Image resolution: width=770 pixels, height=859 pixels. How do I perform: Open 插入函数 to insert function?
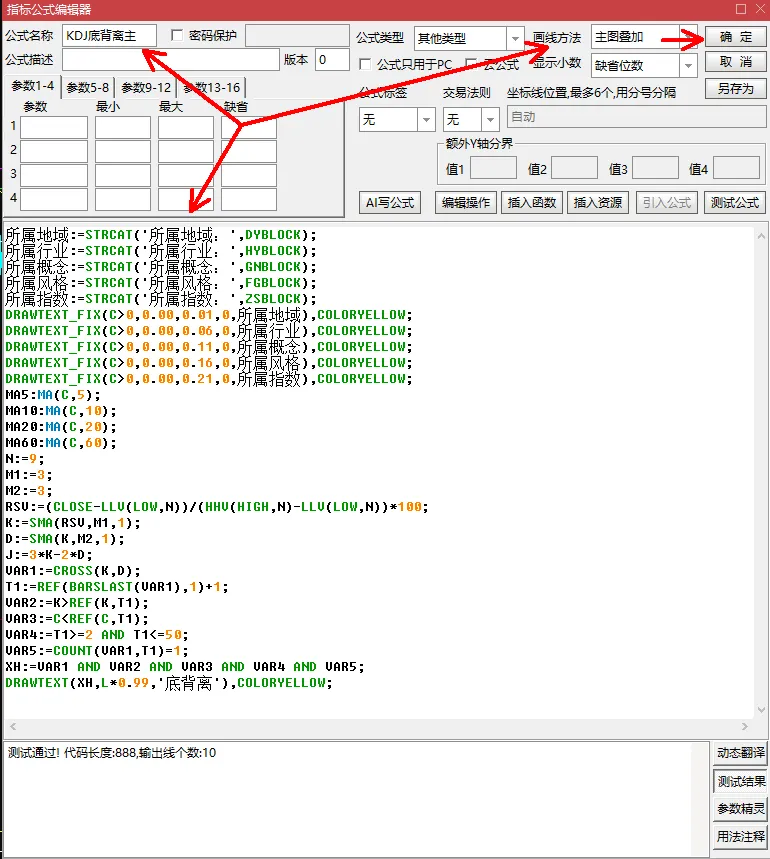click(x=532, y=203)
